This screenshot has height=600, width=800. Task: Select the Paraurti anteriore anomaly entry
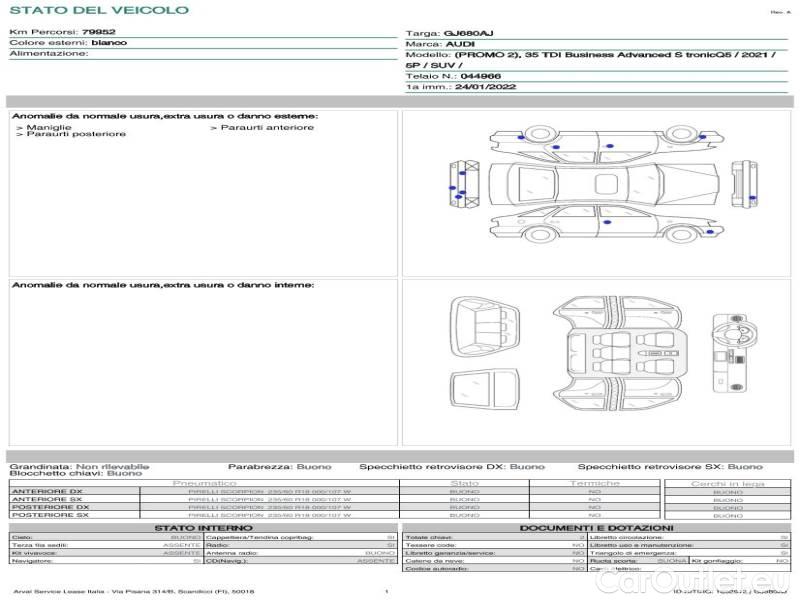[x=264, y=127]
